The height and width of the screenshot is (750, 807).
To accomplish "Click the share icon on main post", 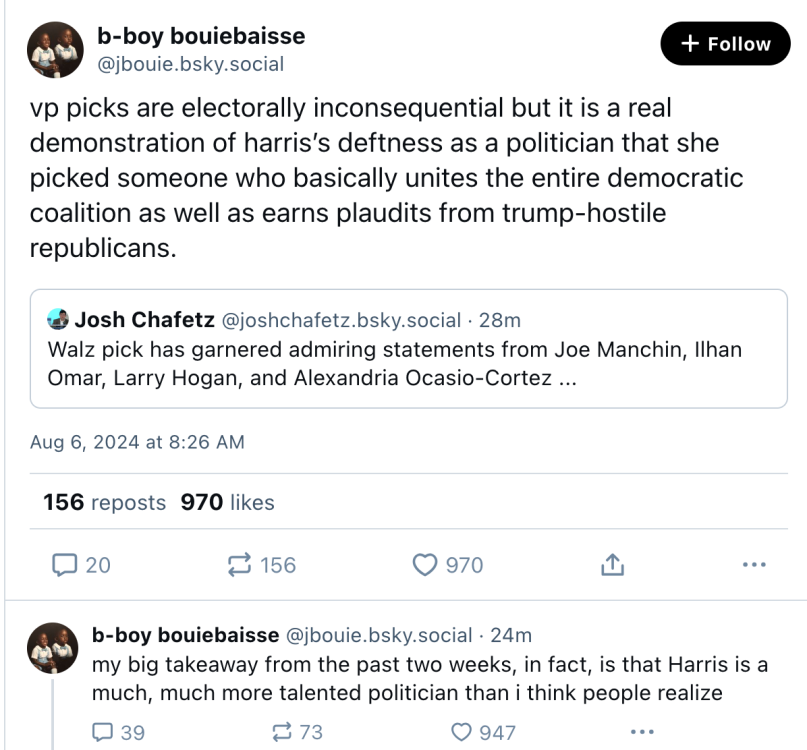I will pyautogui.click(x=612, y=565).
